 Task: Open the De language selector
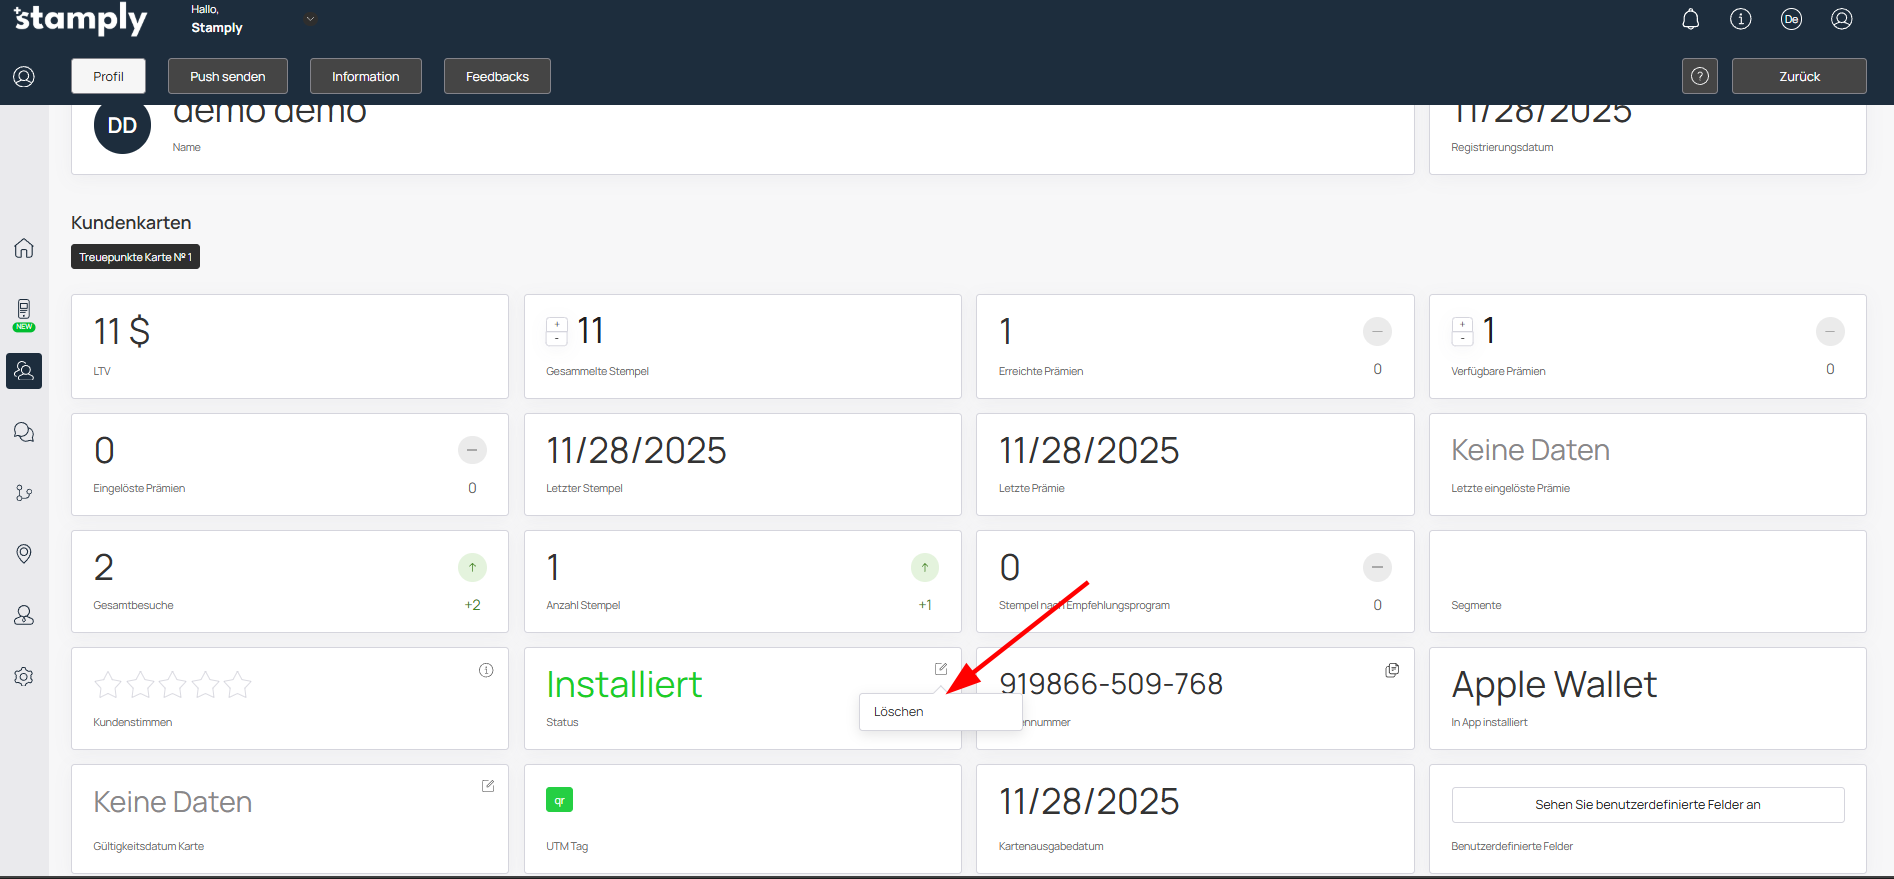tap(1791, 20)
